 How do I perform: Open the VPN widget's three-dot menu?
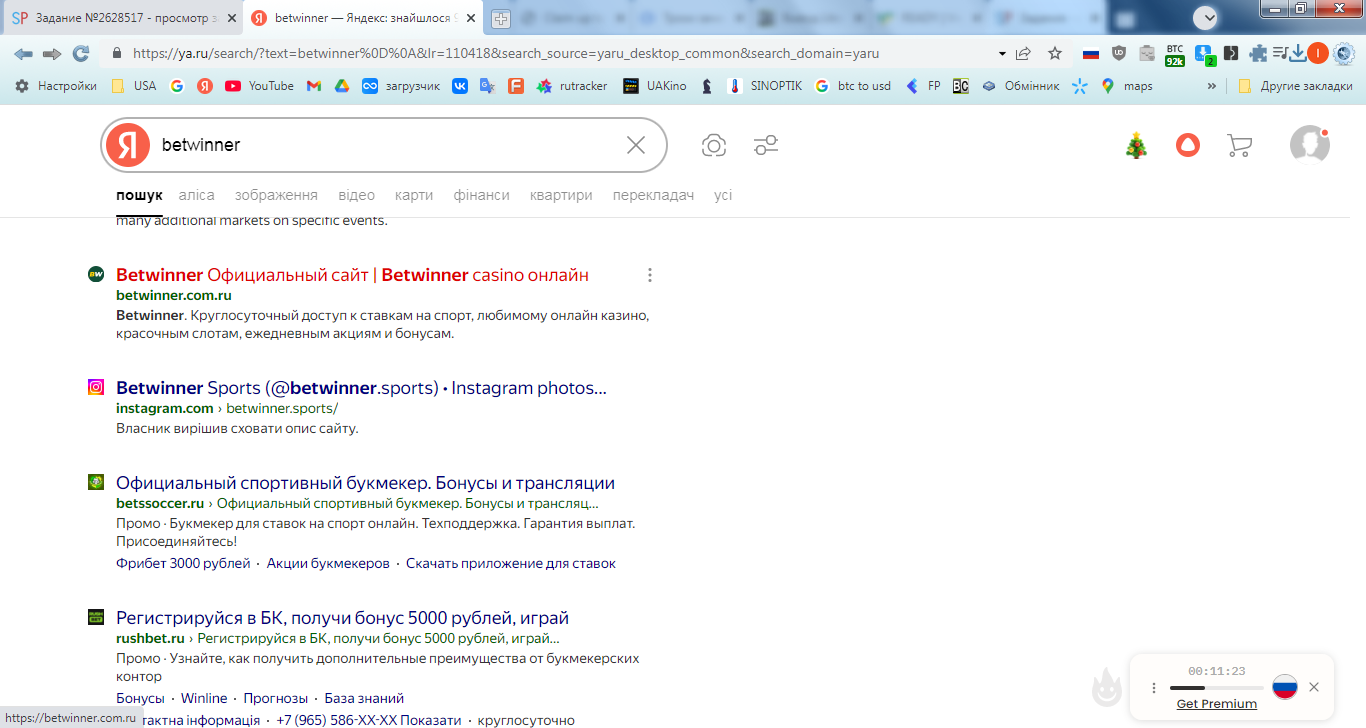click(1154, 688)
